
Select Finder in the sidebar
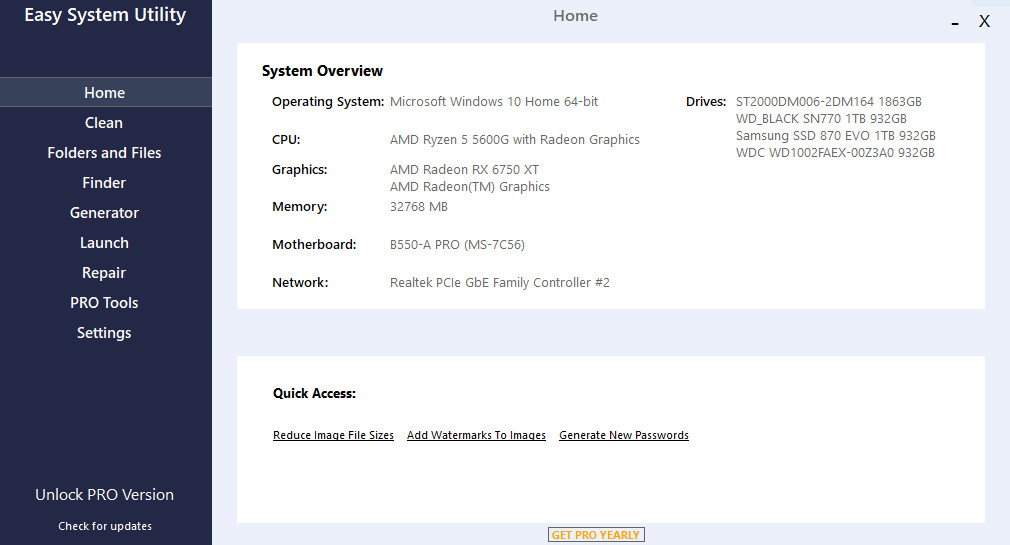click(x=104, y=183)
